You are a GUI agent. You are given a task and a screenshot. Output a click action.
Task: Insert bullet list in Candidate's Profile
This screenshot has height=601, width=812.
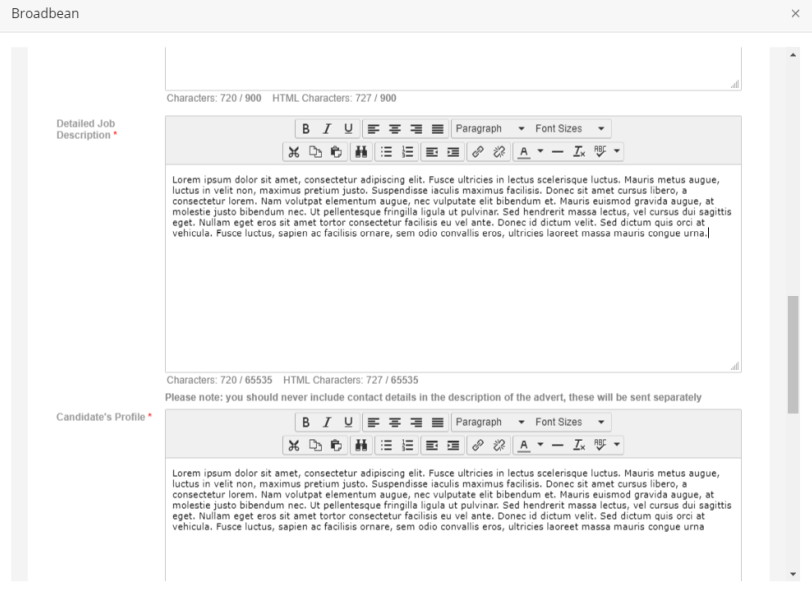(x=386, y=445)
